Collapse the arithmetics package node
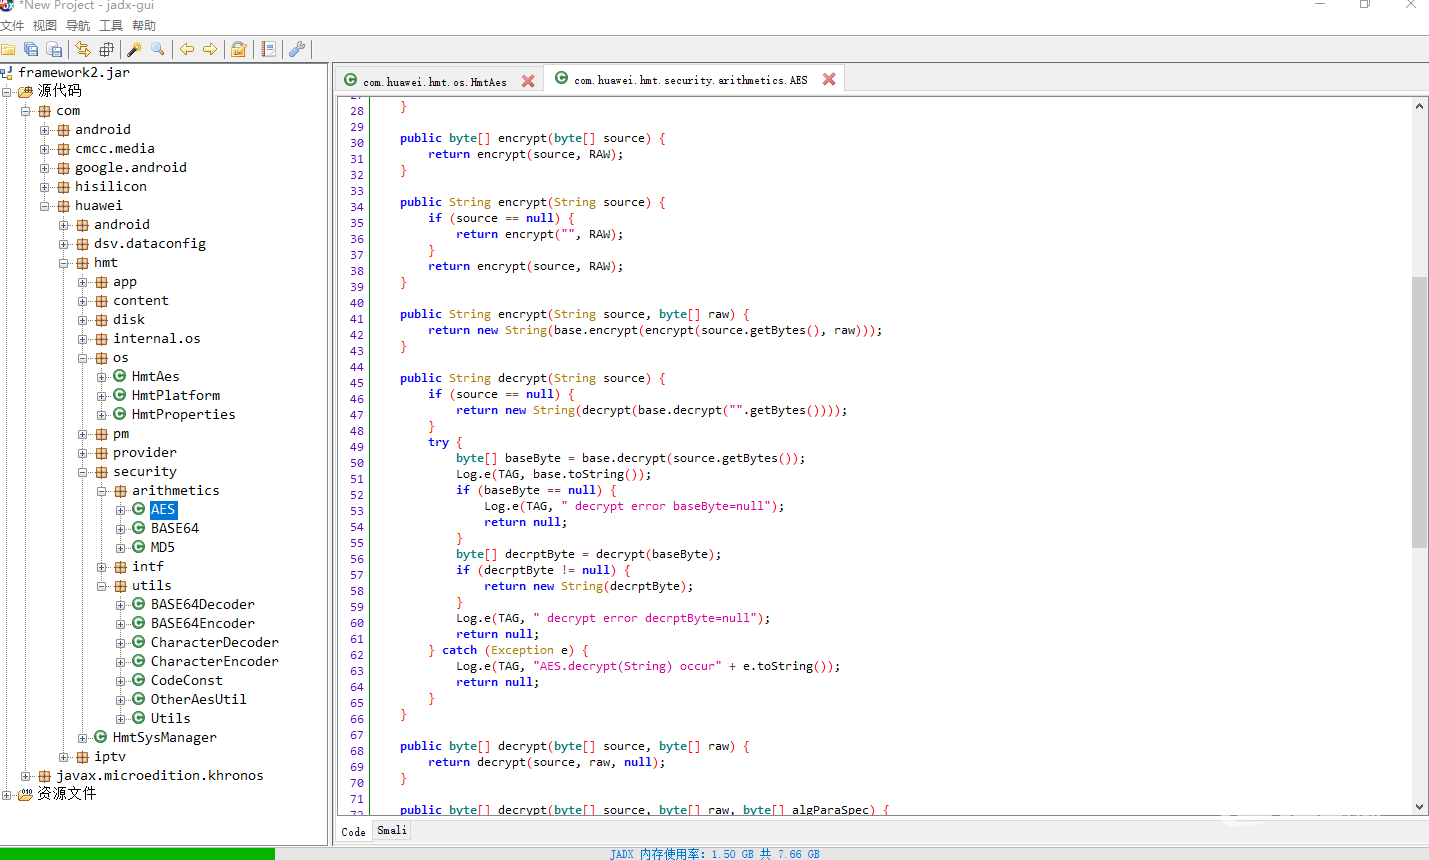1429x860 pixels. click(x=102, y=491)
